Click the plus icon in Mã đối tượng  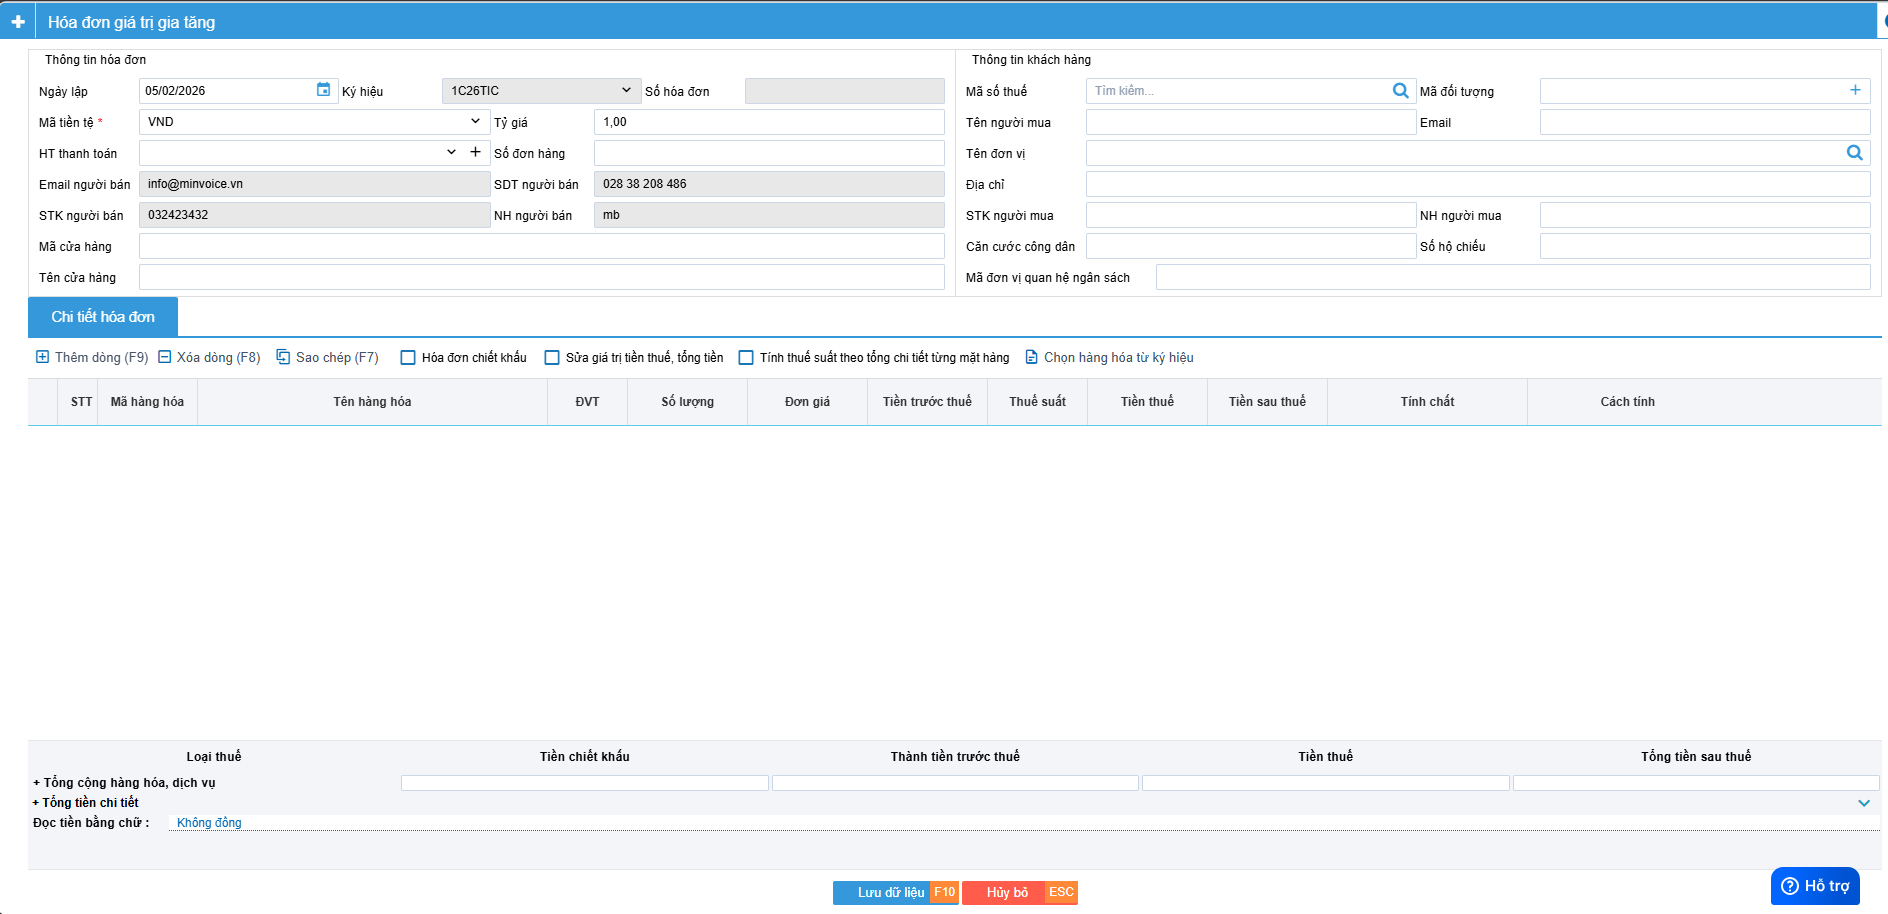pos(1855,90)
